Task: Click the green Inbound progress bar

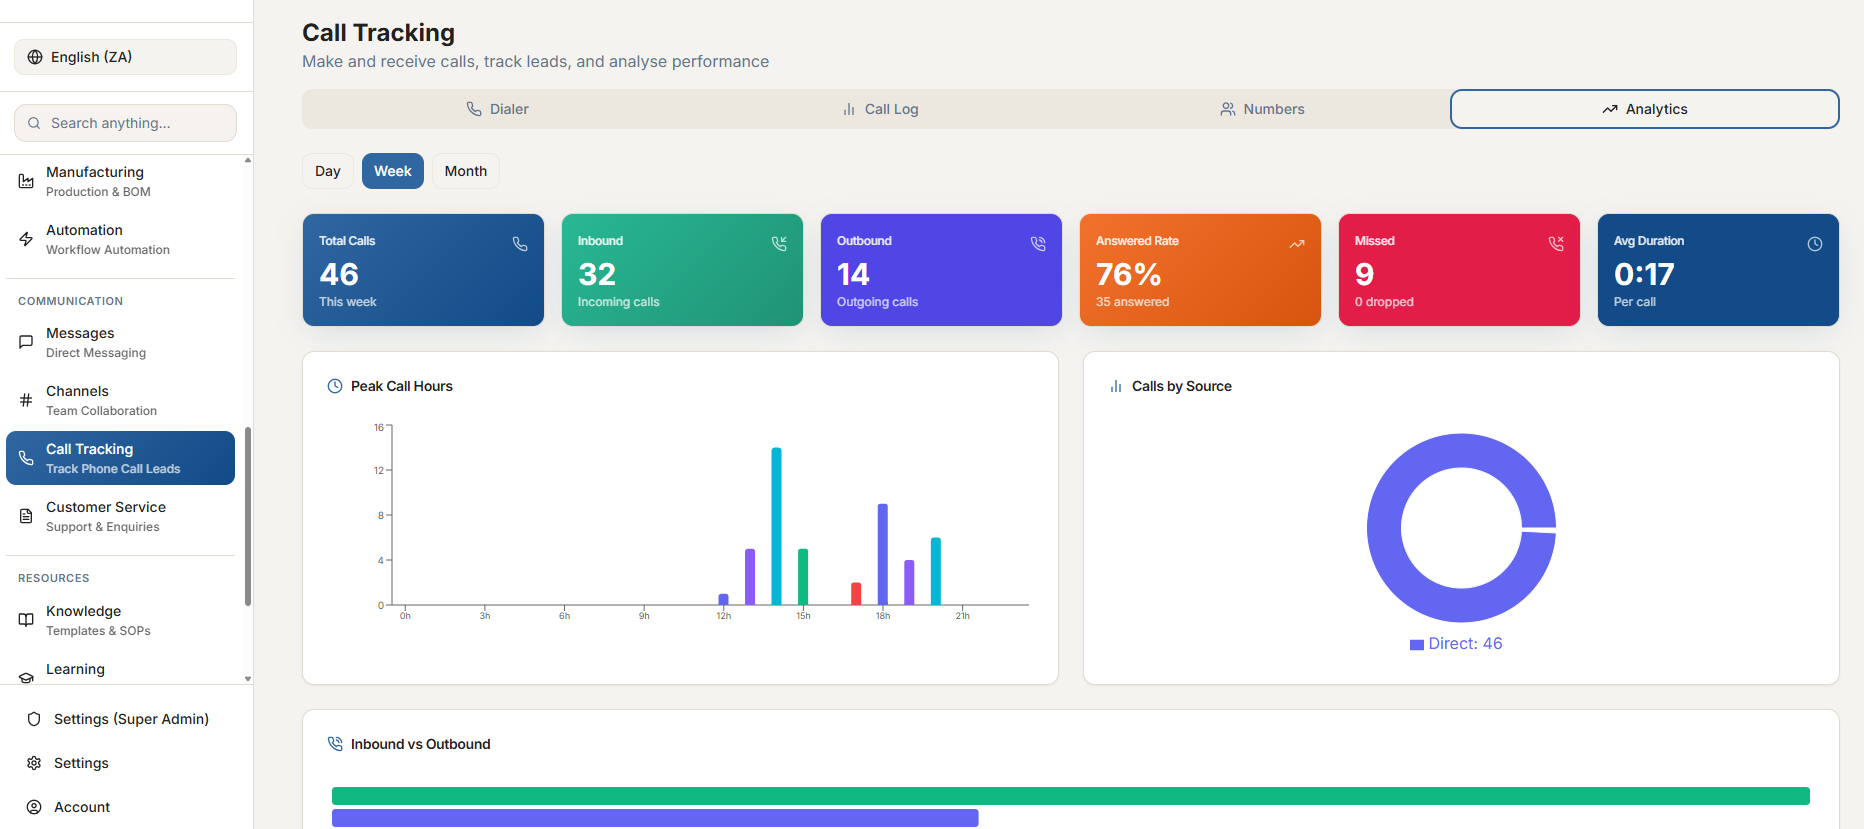Action: (x=1071, y=796)
